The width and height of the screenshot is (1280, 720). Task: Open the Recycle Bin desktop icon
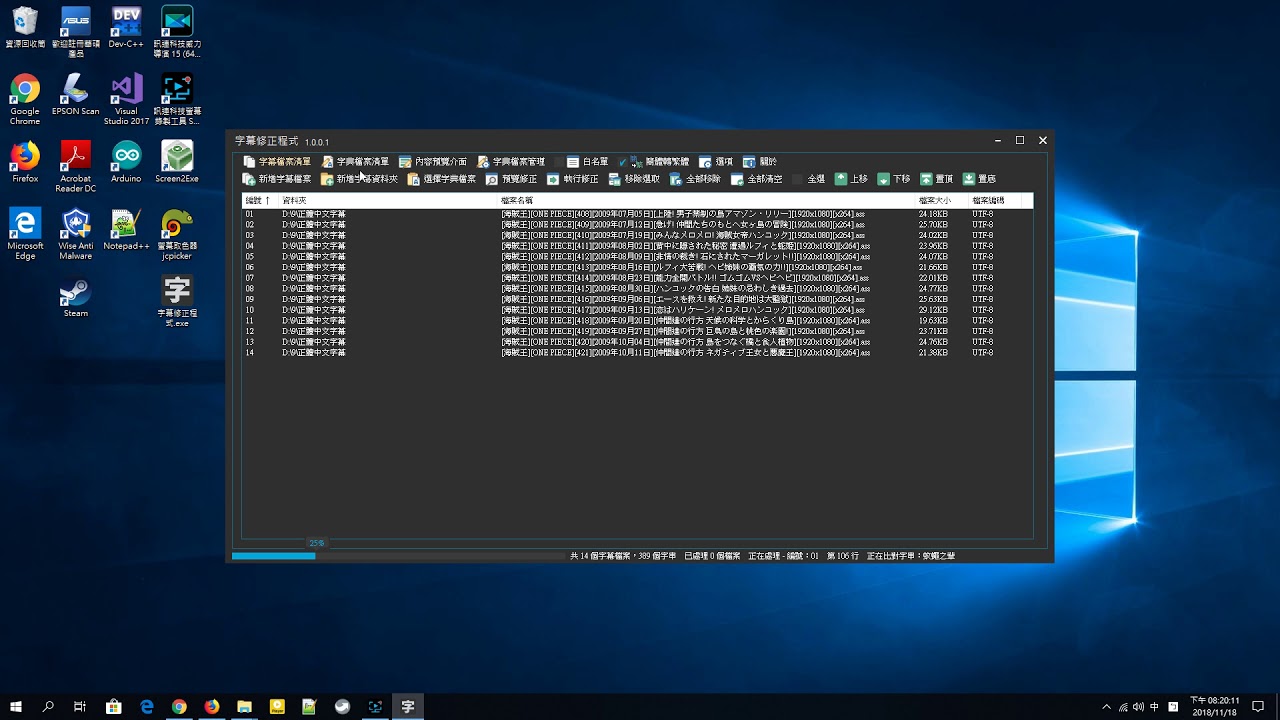pyautogui.click(x=25, y=28)
